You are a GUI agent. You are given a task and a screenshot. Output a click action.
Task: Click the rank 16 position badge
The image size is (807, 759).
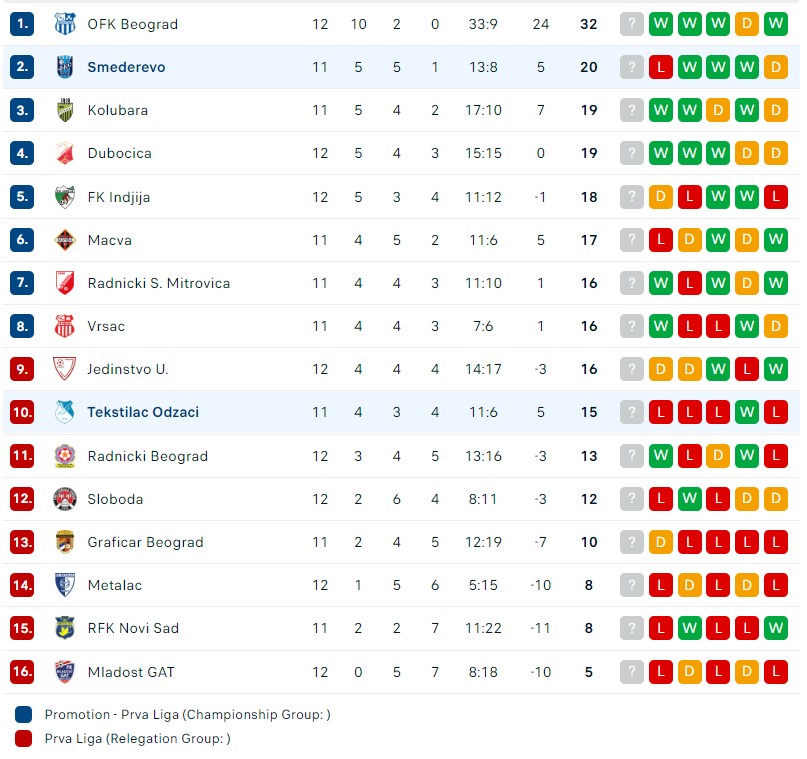point(23,672)
